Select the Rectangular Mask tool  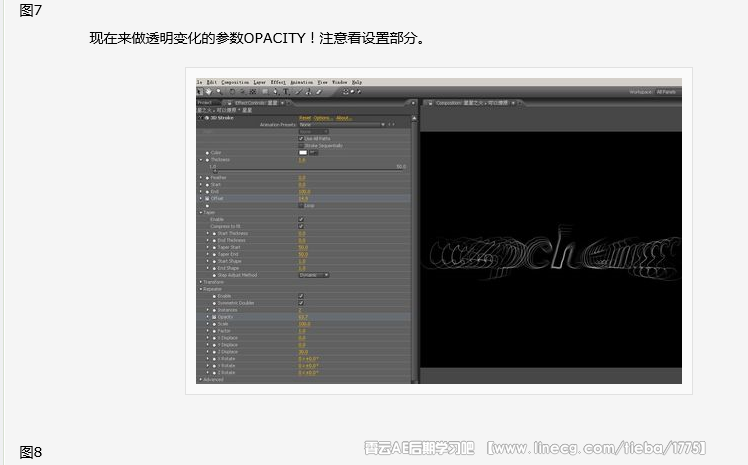click(x=265, y=92)
